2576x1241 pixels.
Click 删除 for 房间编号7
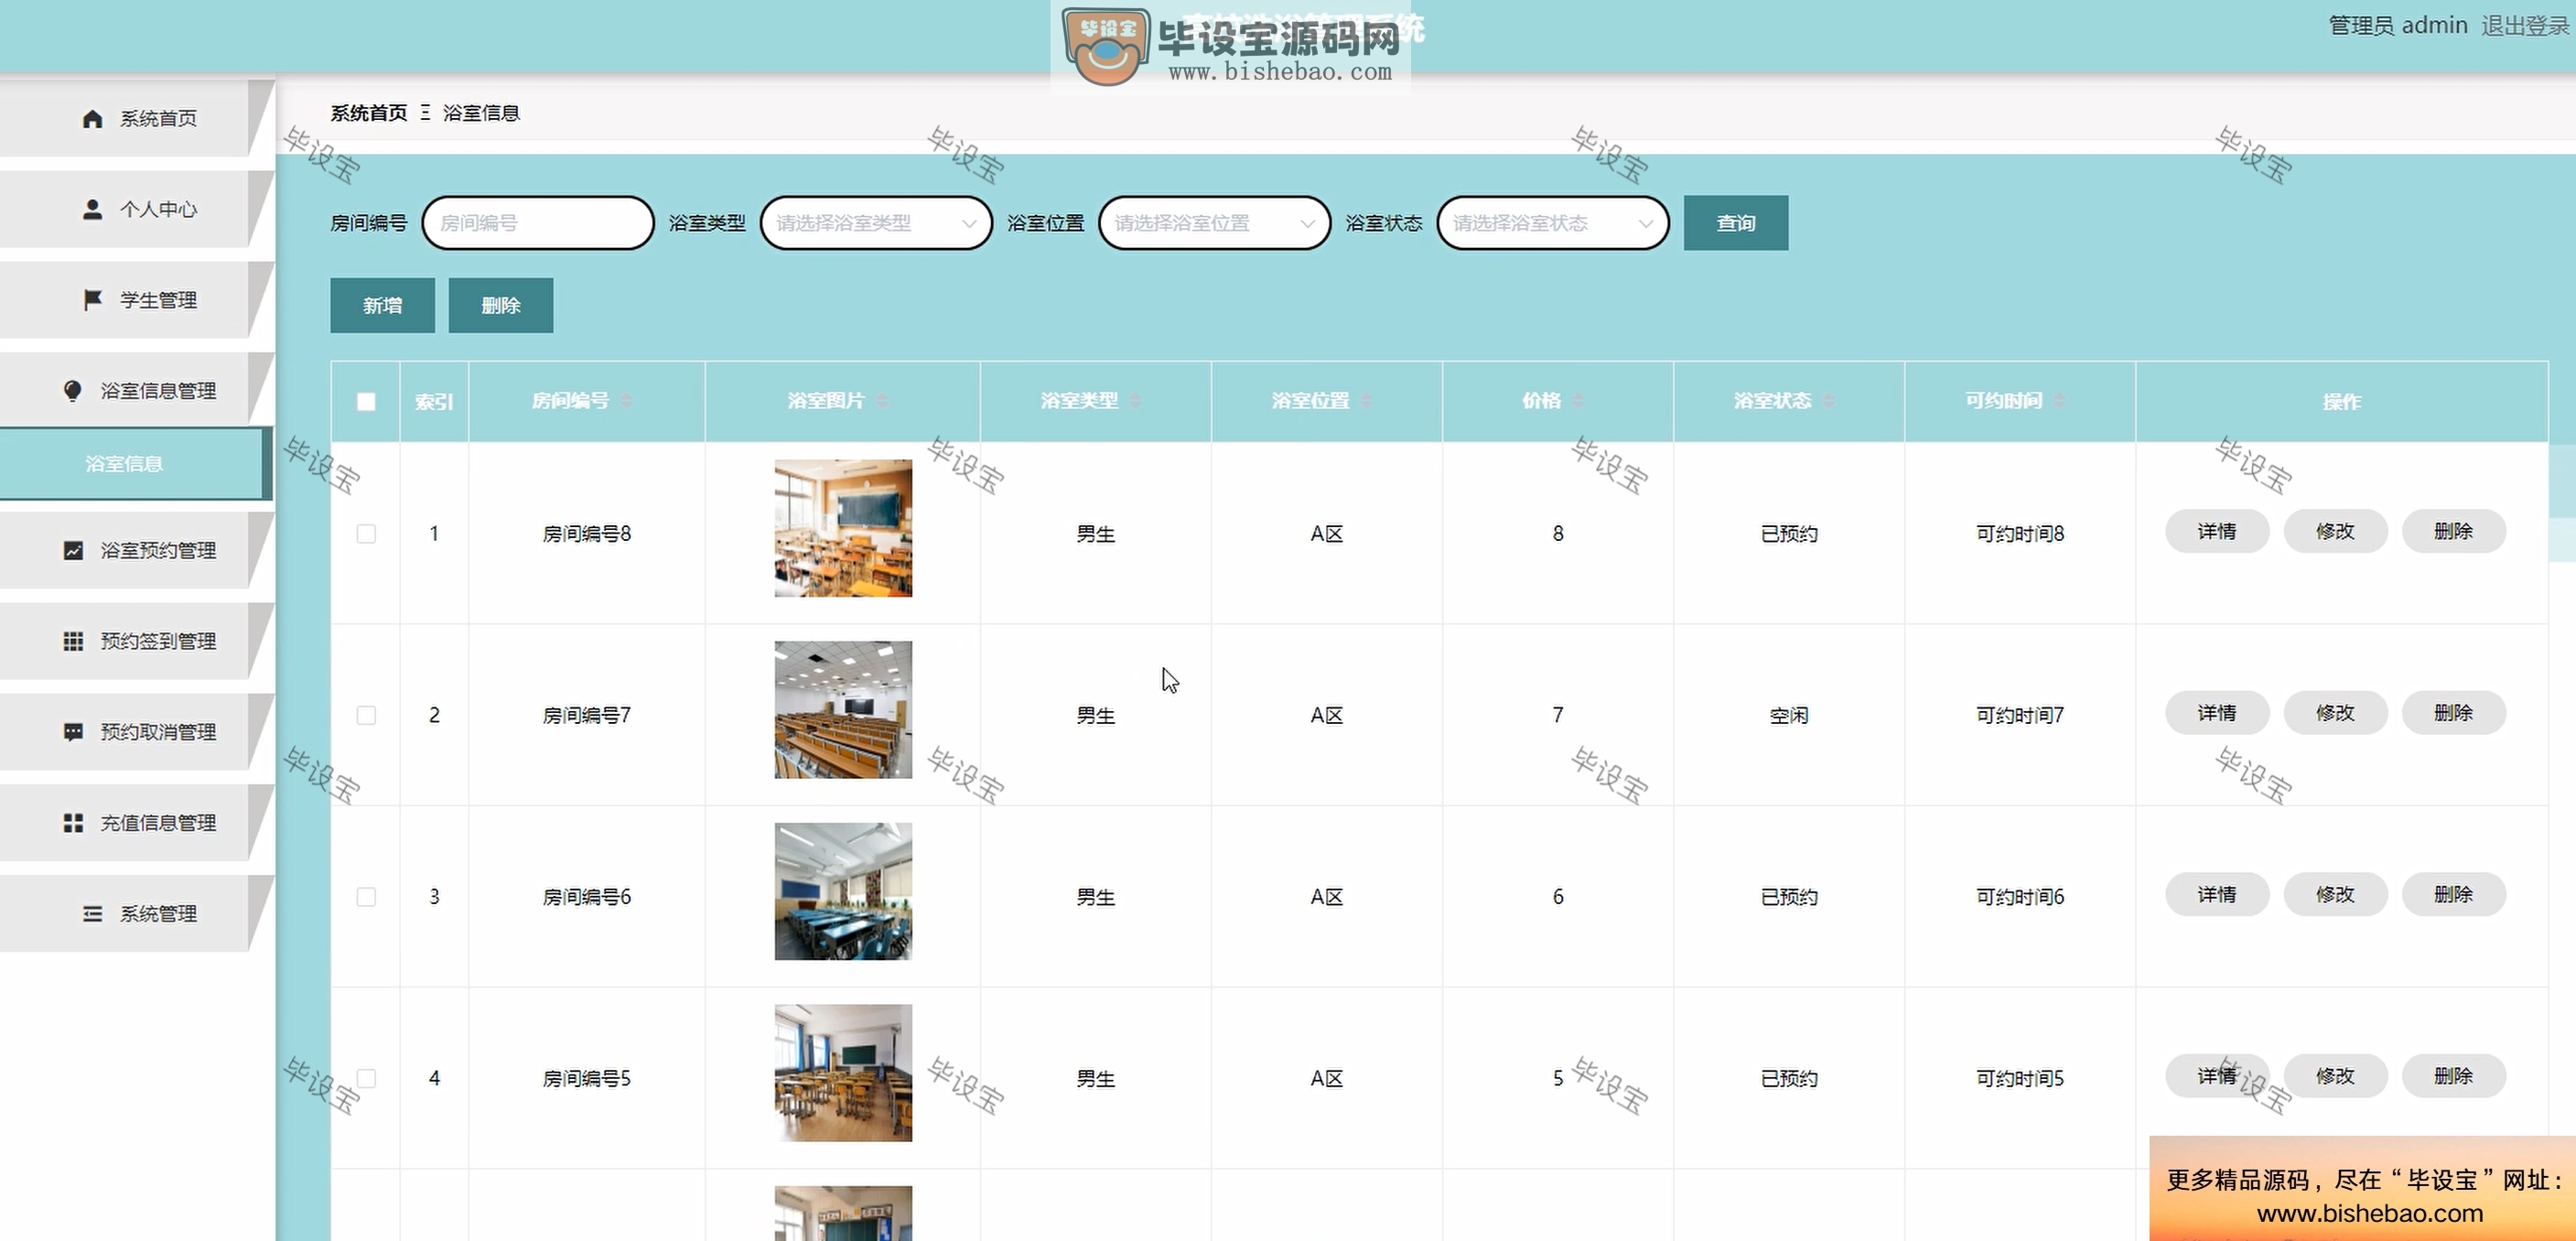point(2454,713)
